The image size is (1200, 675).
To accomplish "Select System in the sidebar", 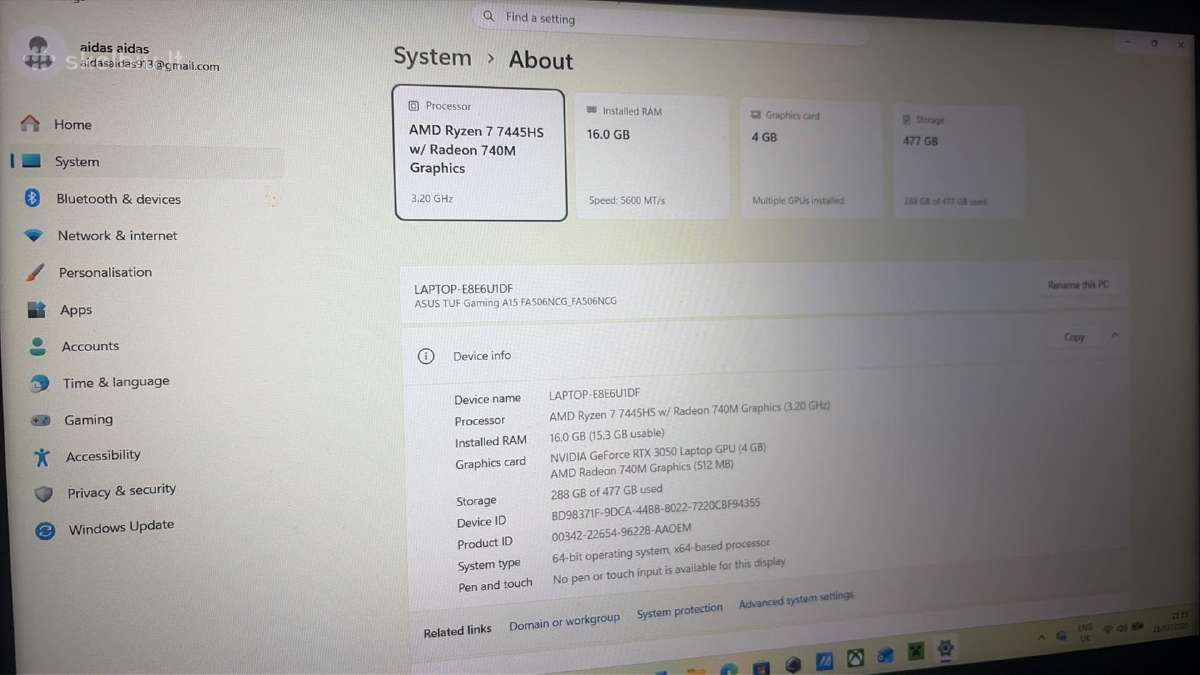I will coord(148,162).
